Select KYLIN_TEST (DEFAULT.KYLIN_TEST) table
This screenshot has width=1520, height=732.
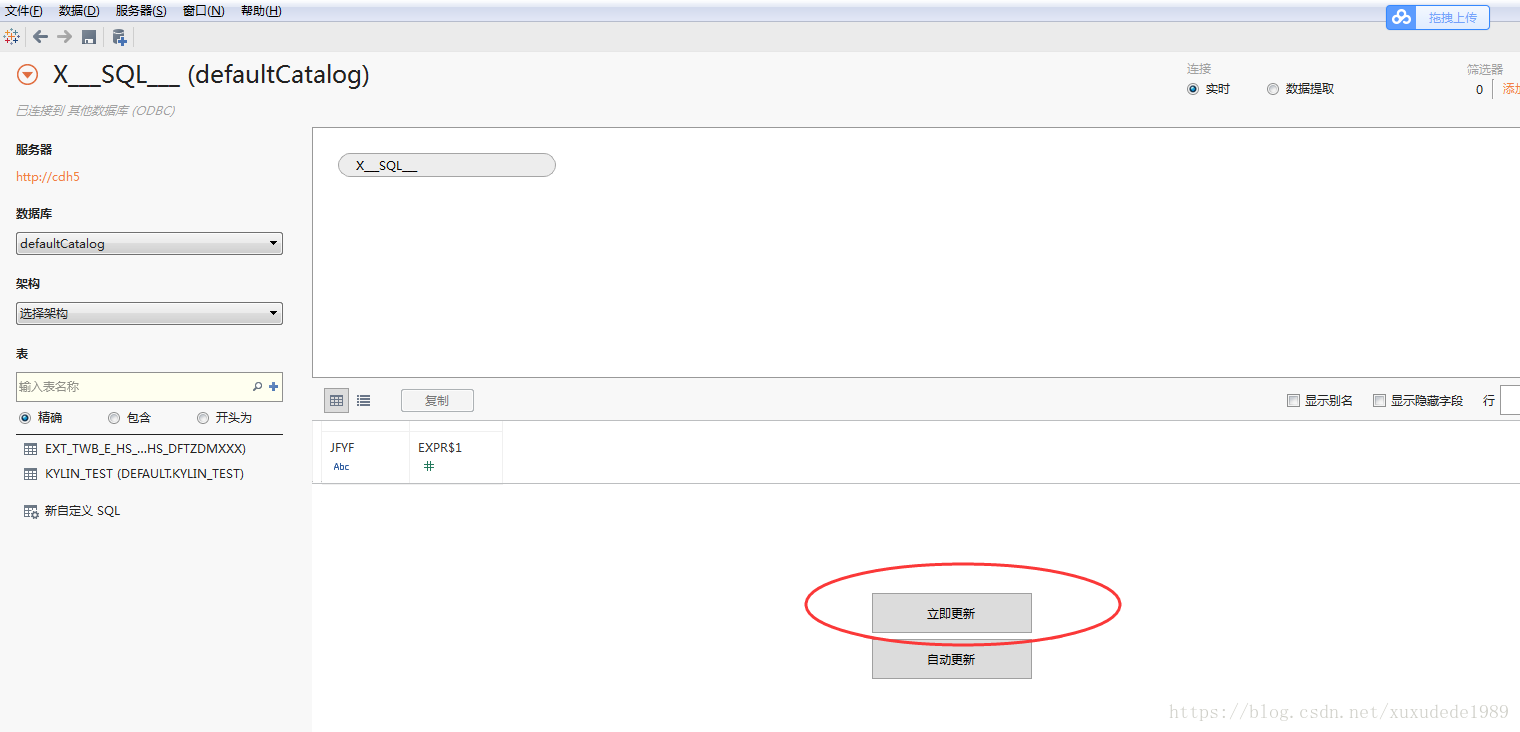pyautogui.click(x=145, y=474)
